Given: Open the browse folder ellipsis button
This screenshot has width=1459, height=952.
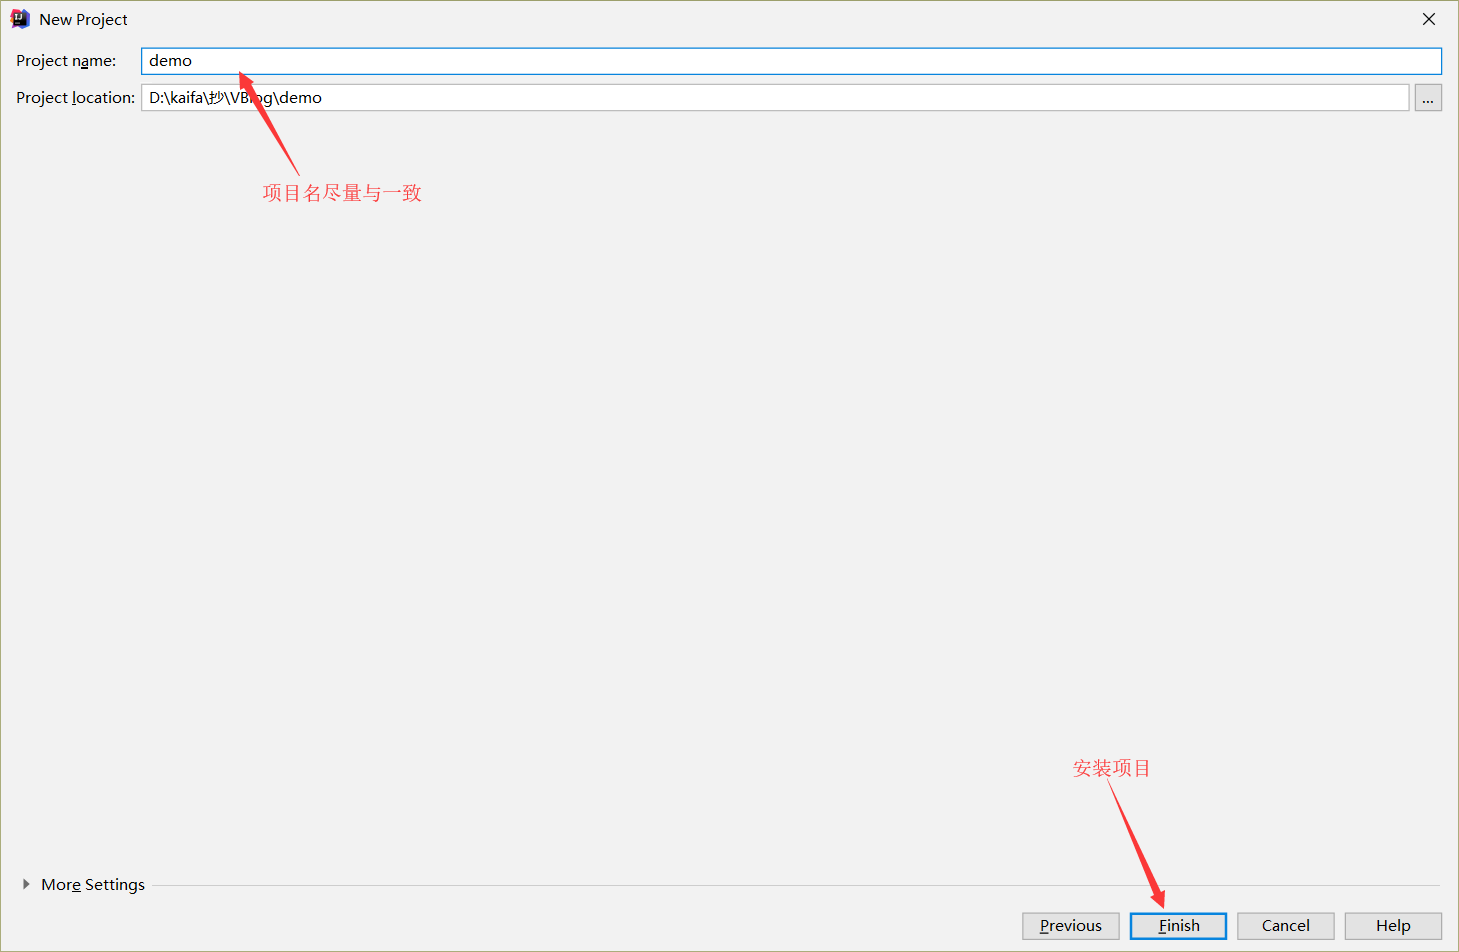Looking at the screenshot, I should 1428,98.
